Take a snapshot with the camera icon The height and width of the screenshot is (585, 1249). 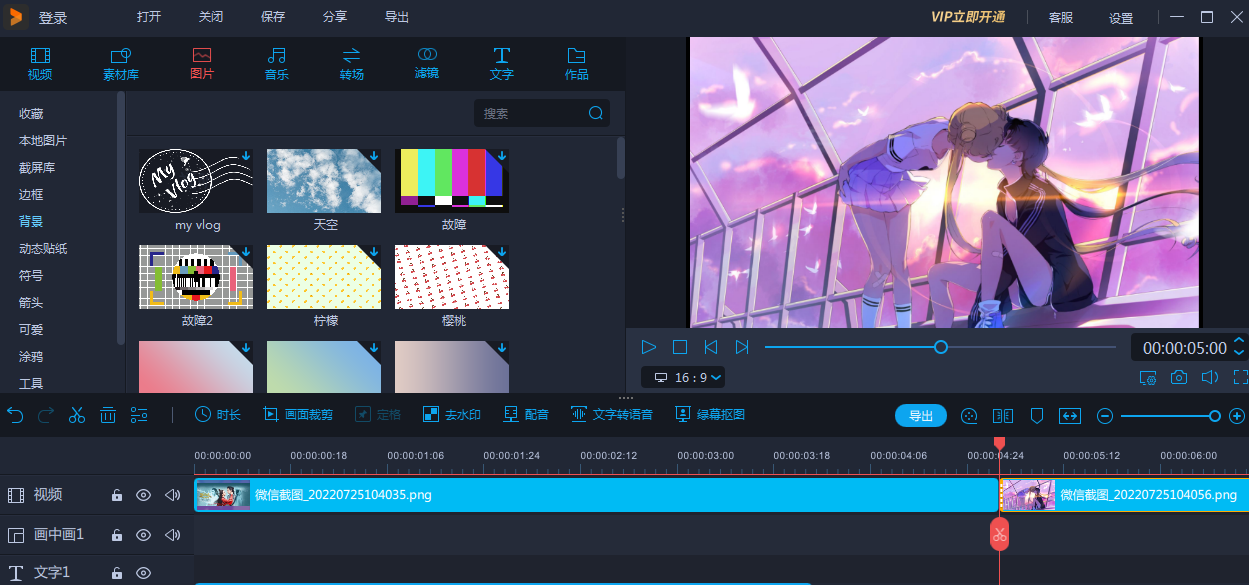tap(1179, 378)
